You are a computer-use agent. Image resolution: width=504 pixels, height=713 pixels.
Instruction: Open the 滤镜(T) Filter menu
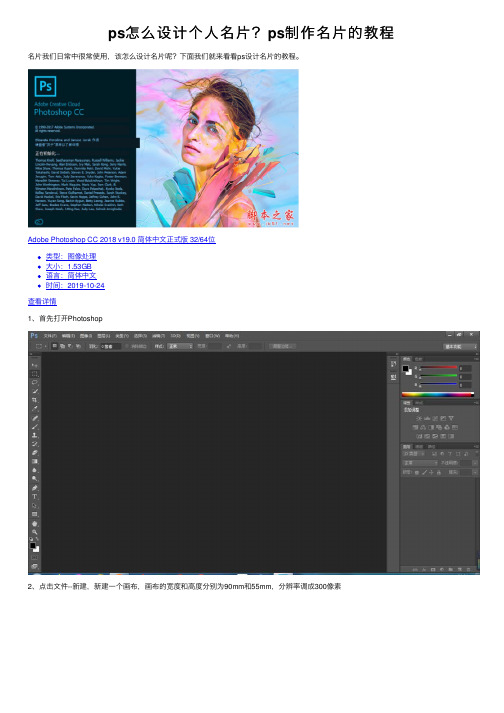(x=159, y=336)
